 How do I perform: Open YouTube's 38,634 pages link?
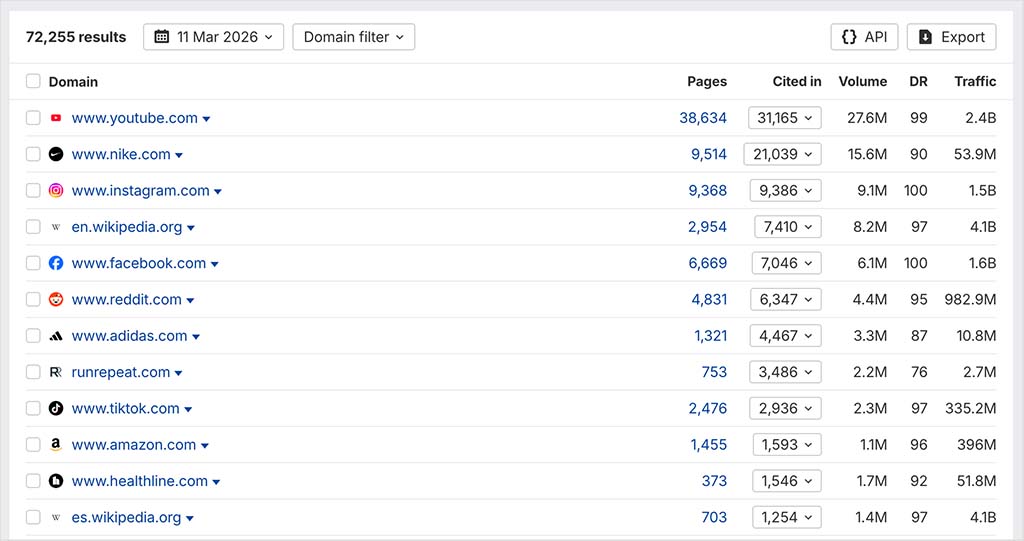pyautogui.click(x=703, y=118)
